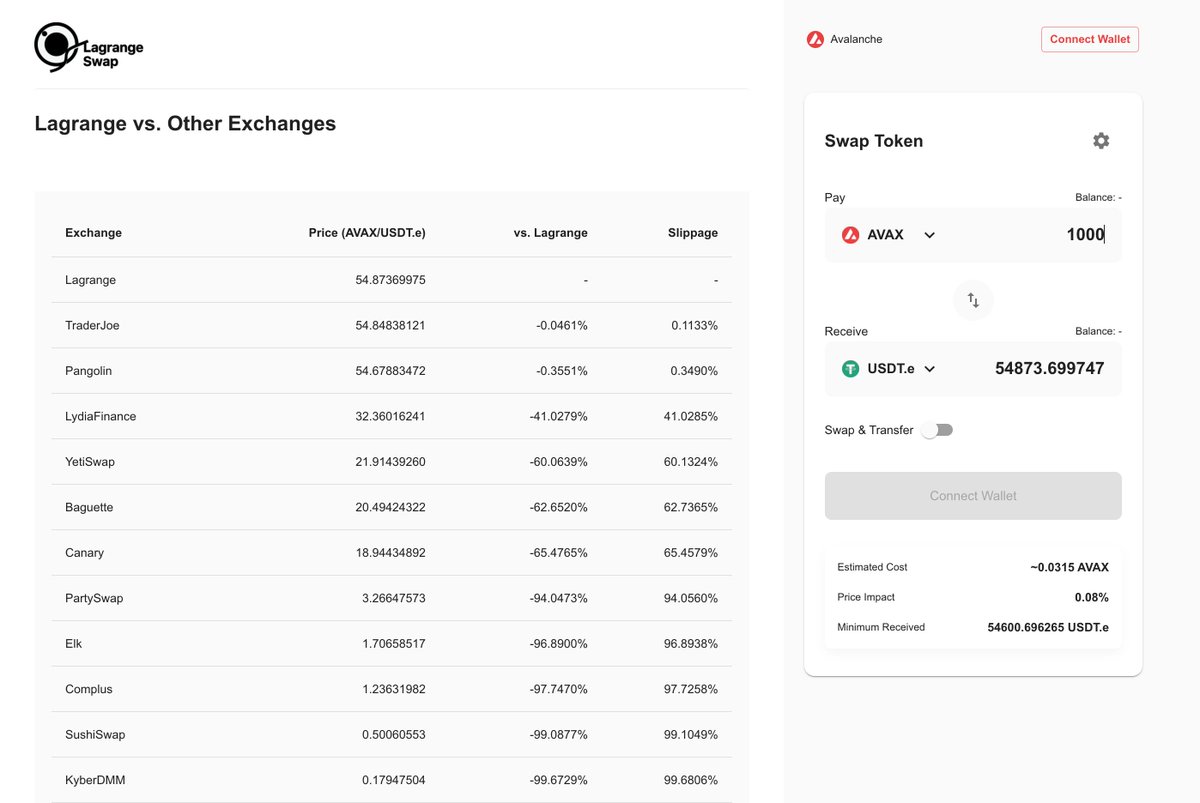The image size is (1200, 803).
Task: Select the Pangolin exchange name
Action: point(88,371)
